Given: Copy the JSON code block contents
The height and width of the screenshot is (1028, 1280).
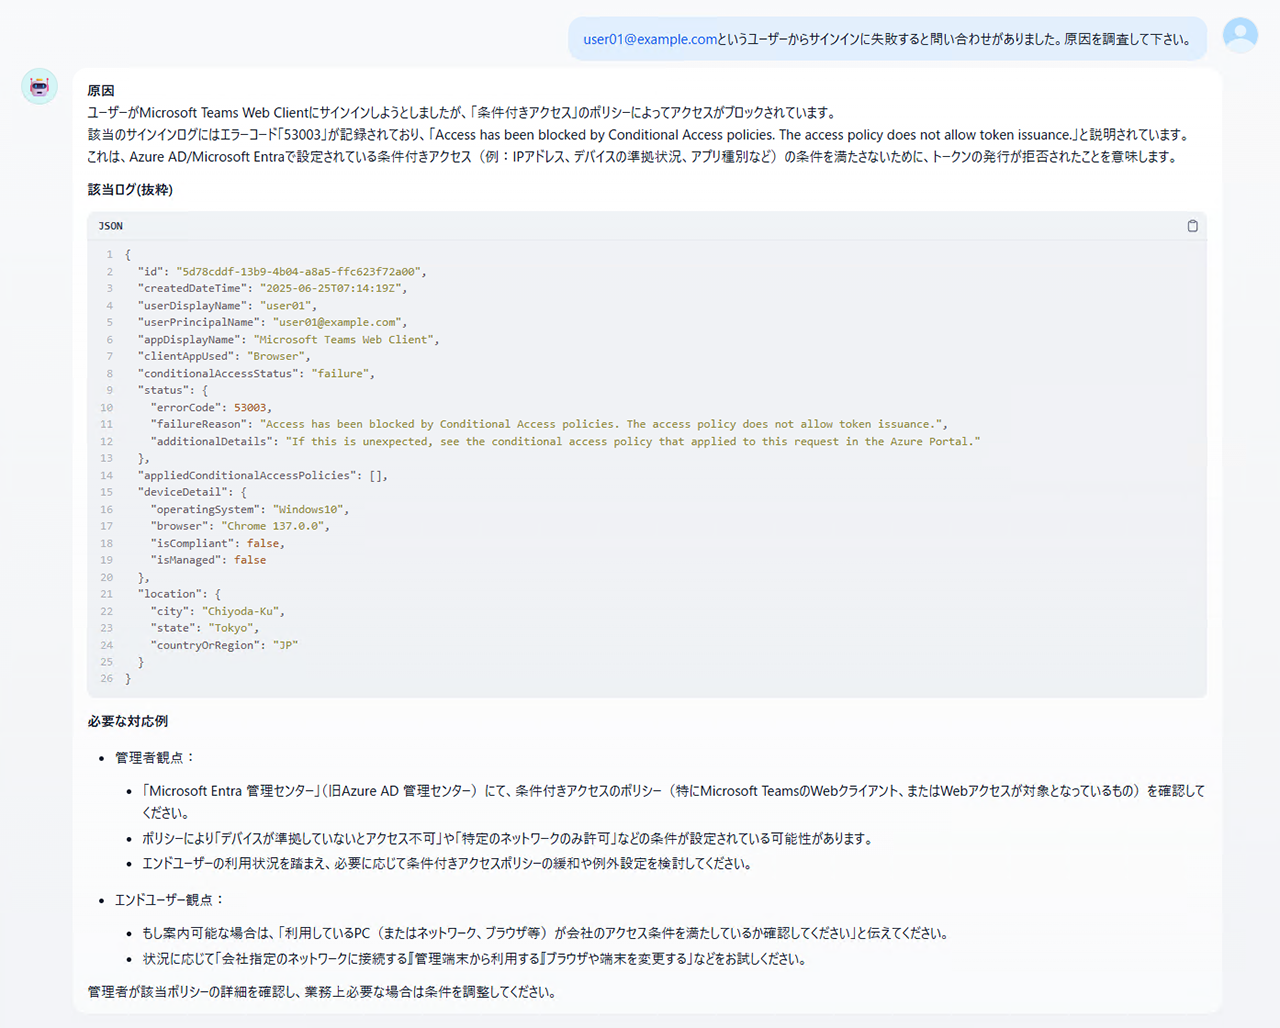Looking at the screenshot, I should click(x=1192, y=226).
